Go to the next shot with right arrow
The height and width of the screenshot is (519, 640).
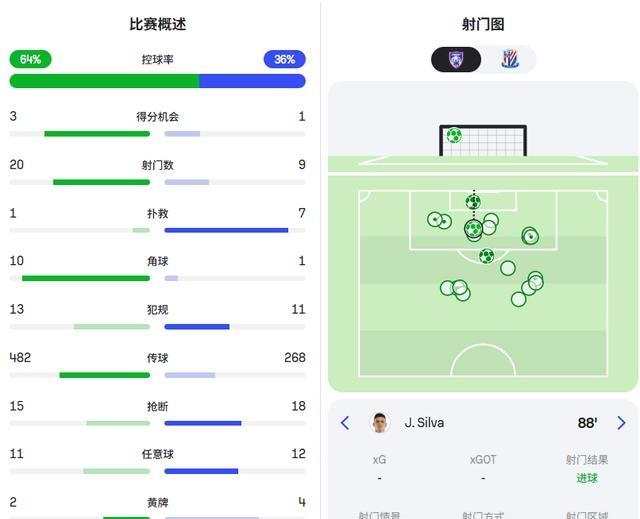(x=621, y=423)
